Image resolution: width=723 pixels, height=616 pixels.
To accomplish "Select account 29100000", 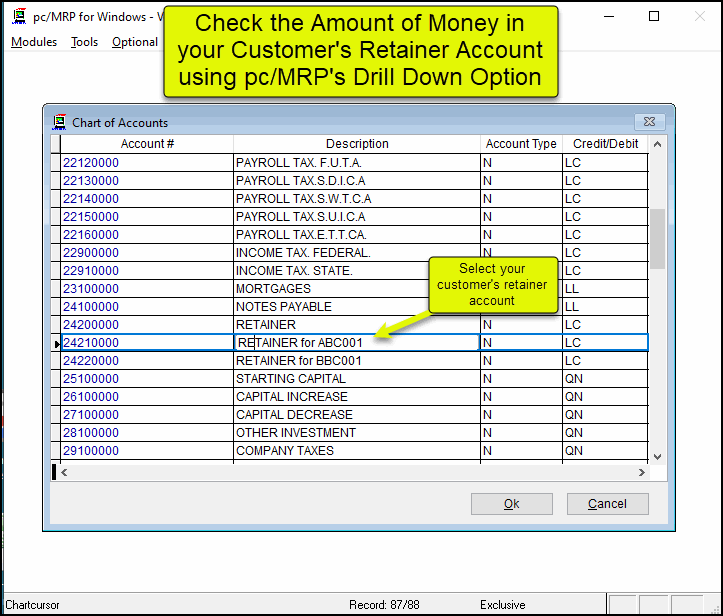I will pos(147,450).
